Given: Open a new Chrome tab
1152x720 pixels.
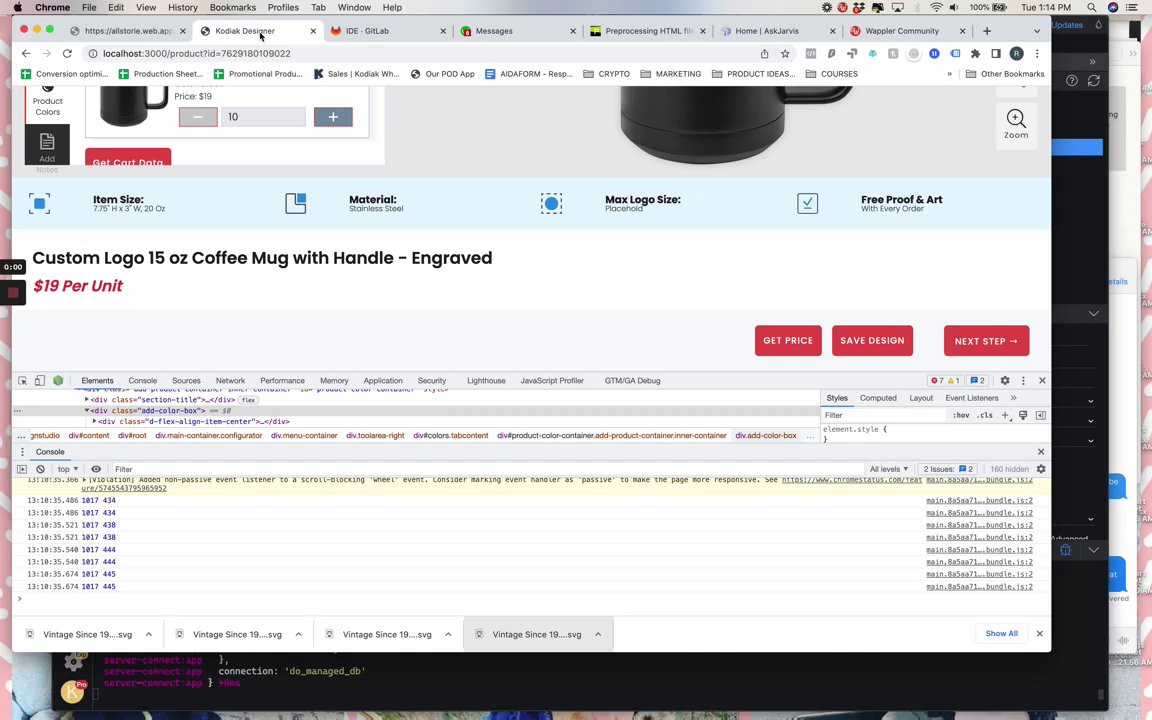Looking at the screenshot, I should [x=987, y=31].
